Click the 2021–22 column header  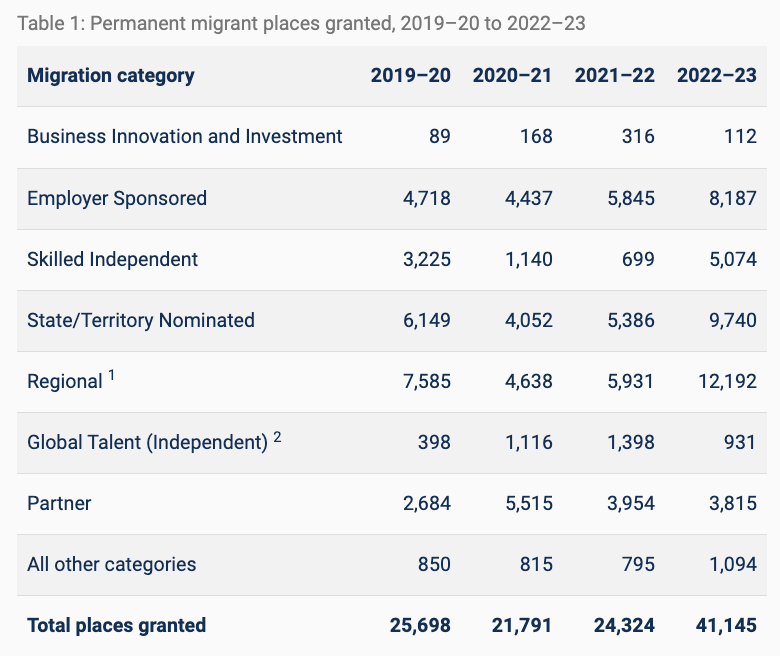[614, 76]
